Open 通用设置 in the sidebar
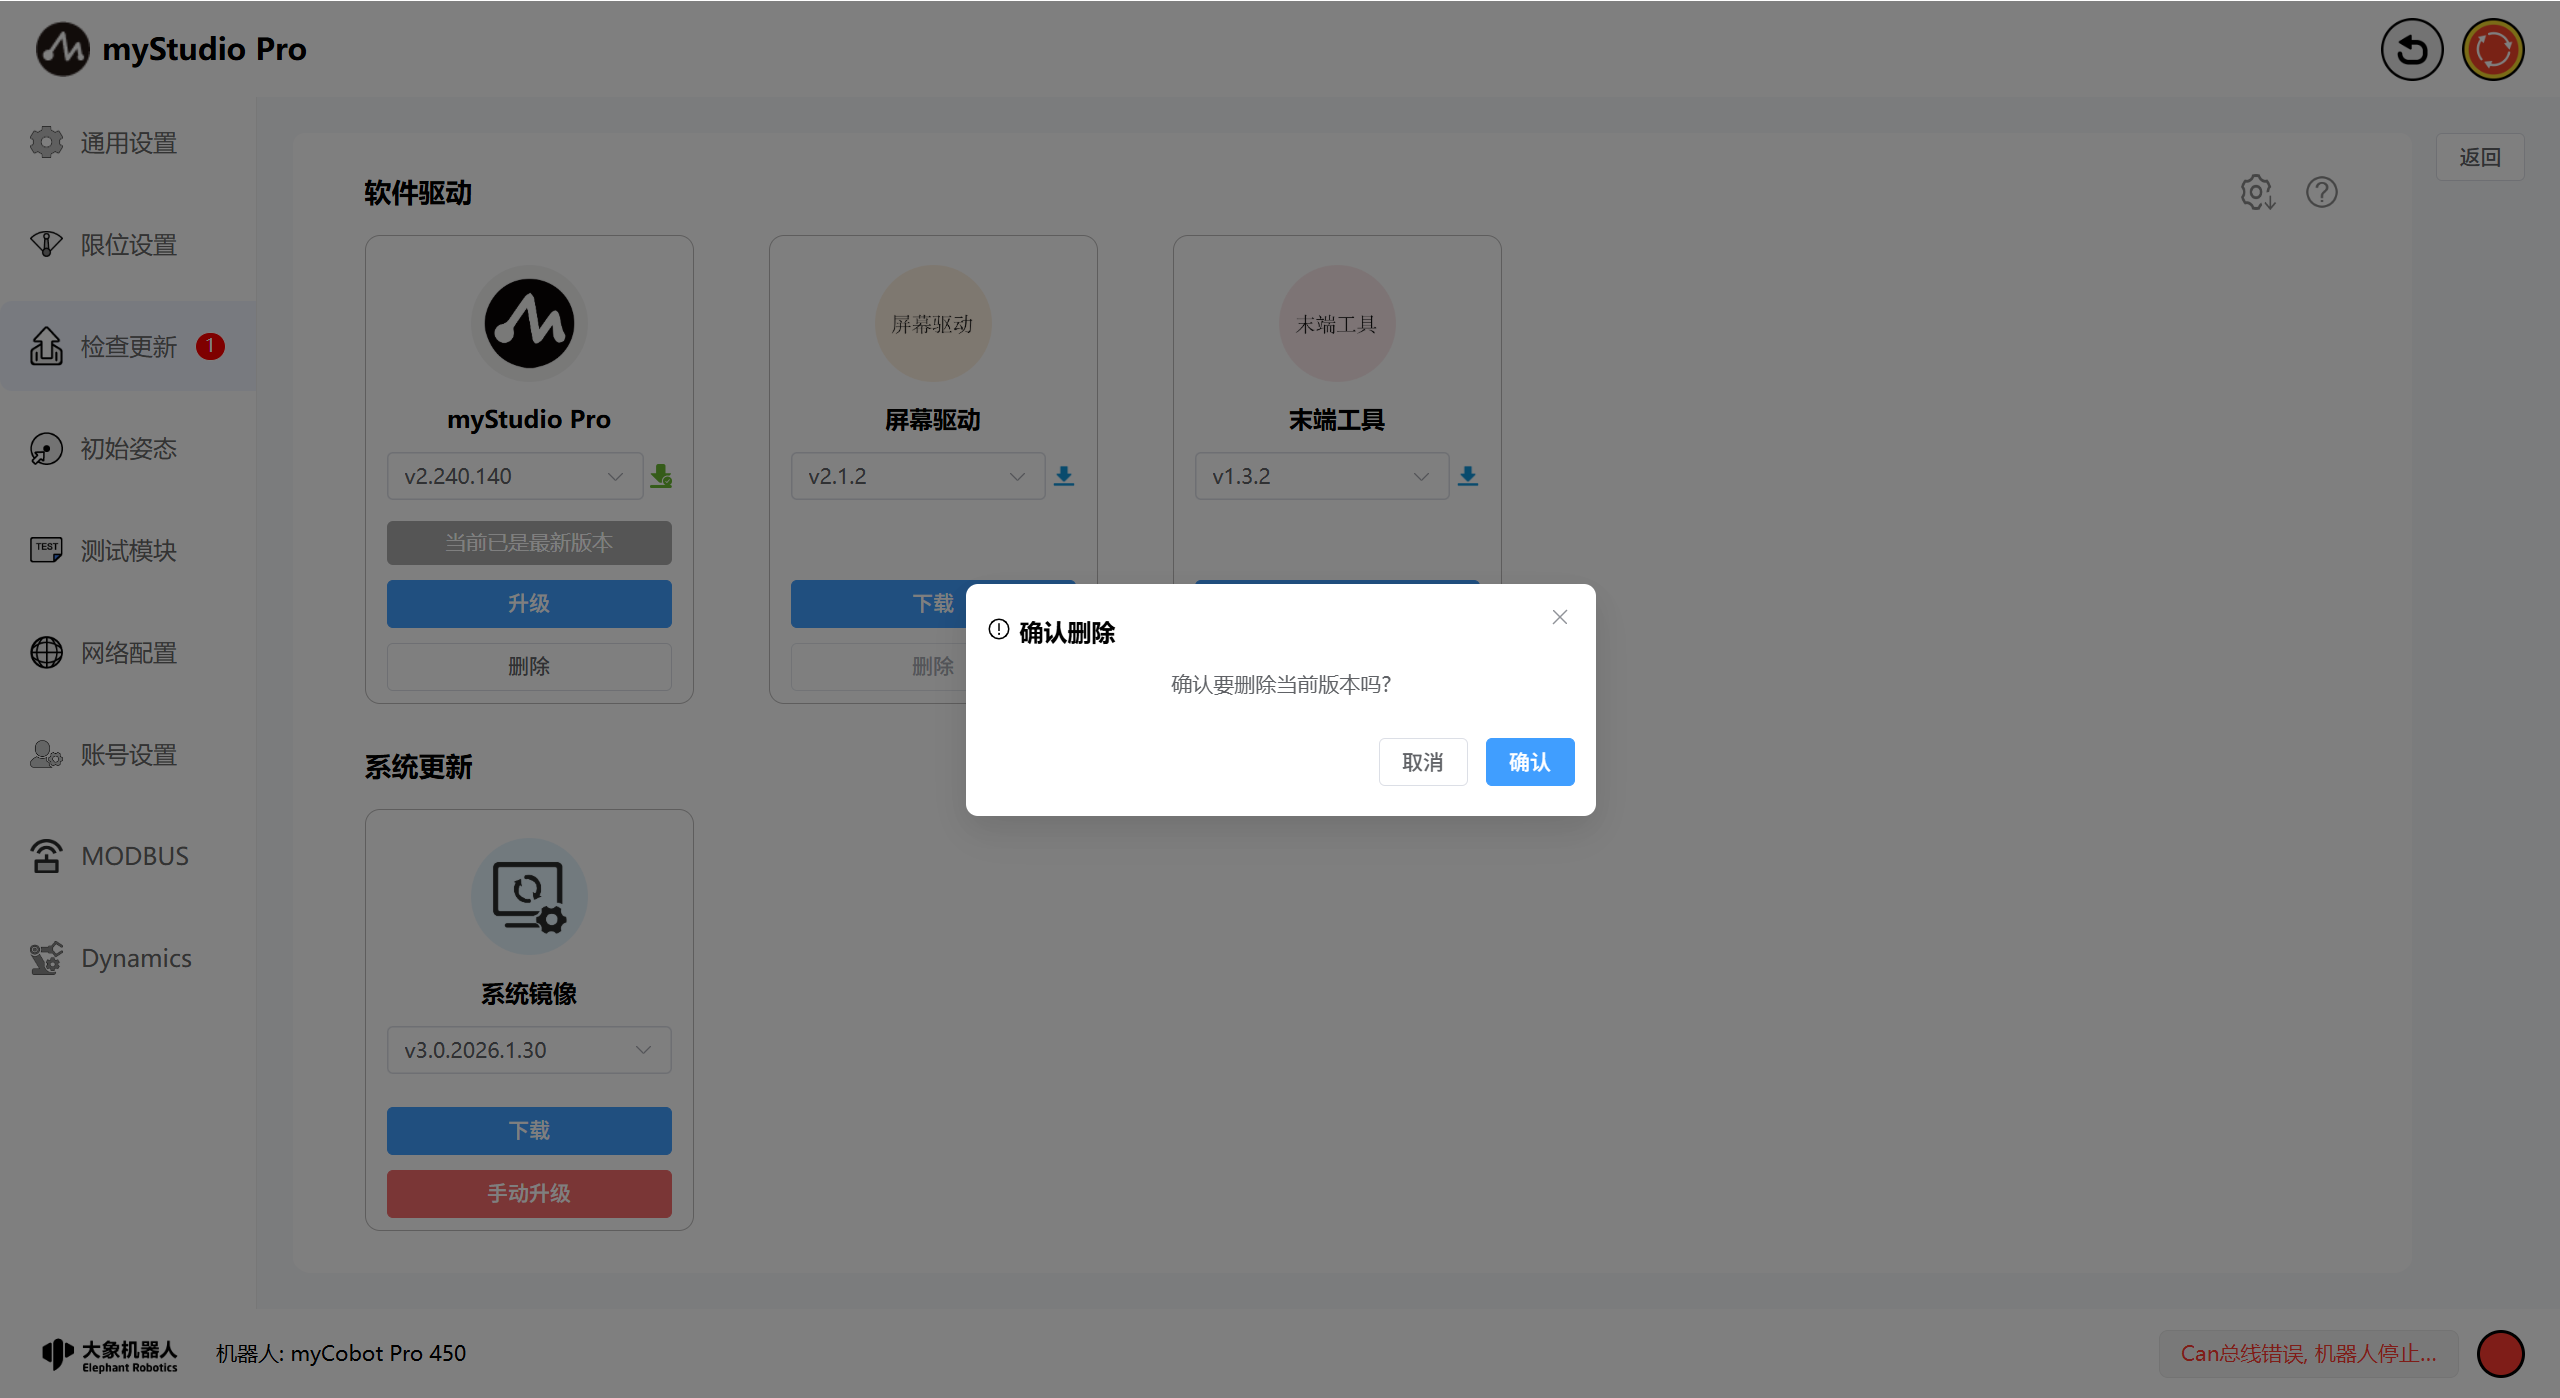Screen dimensions: 2560x1398 pos(128,143)
